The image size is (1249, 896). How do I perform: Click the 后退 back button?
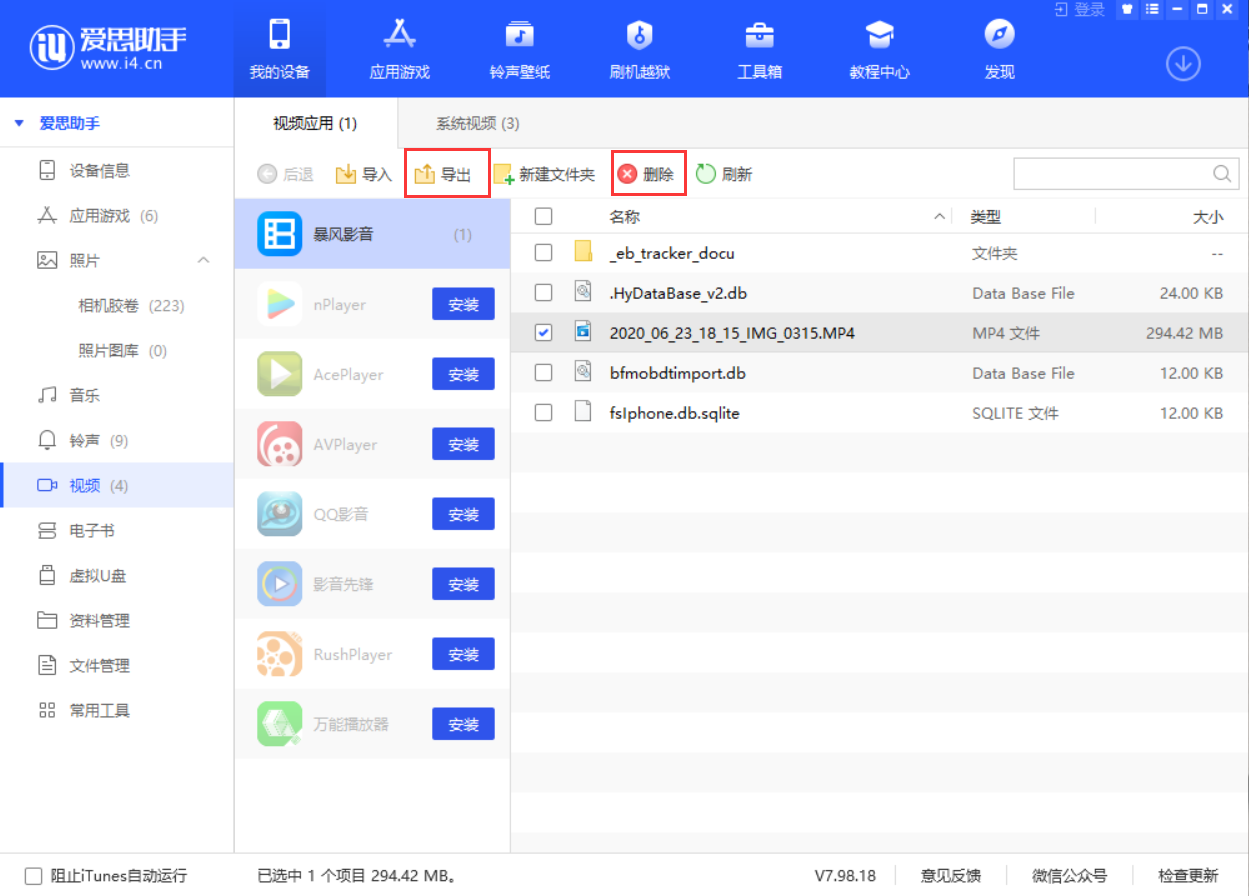coord(286,174)
